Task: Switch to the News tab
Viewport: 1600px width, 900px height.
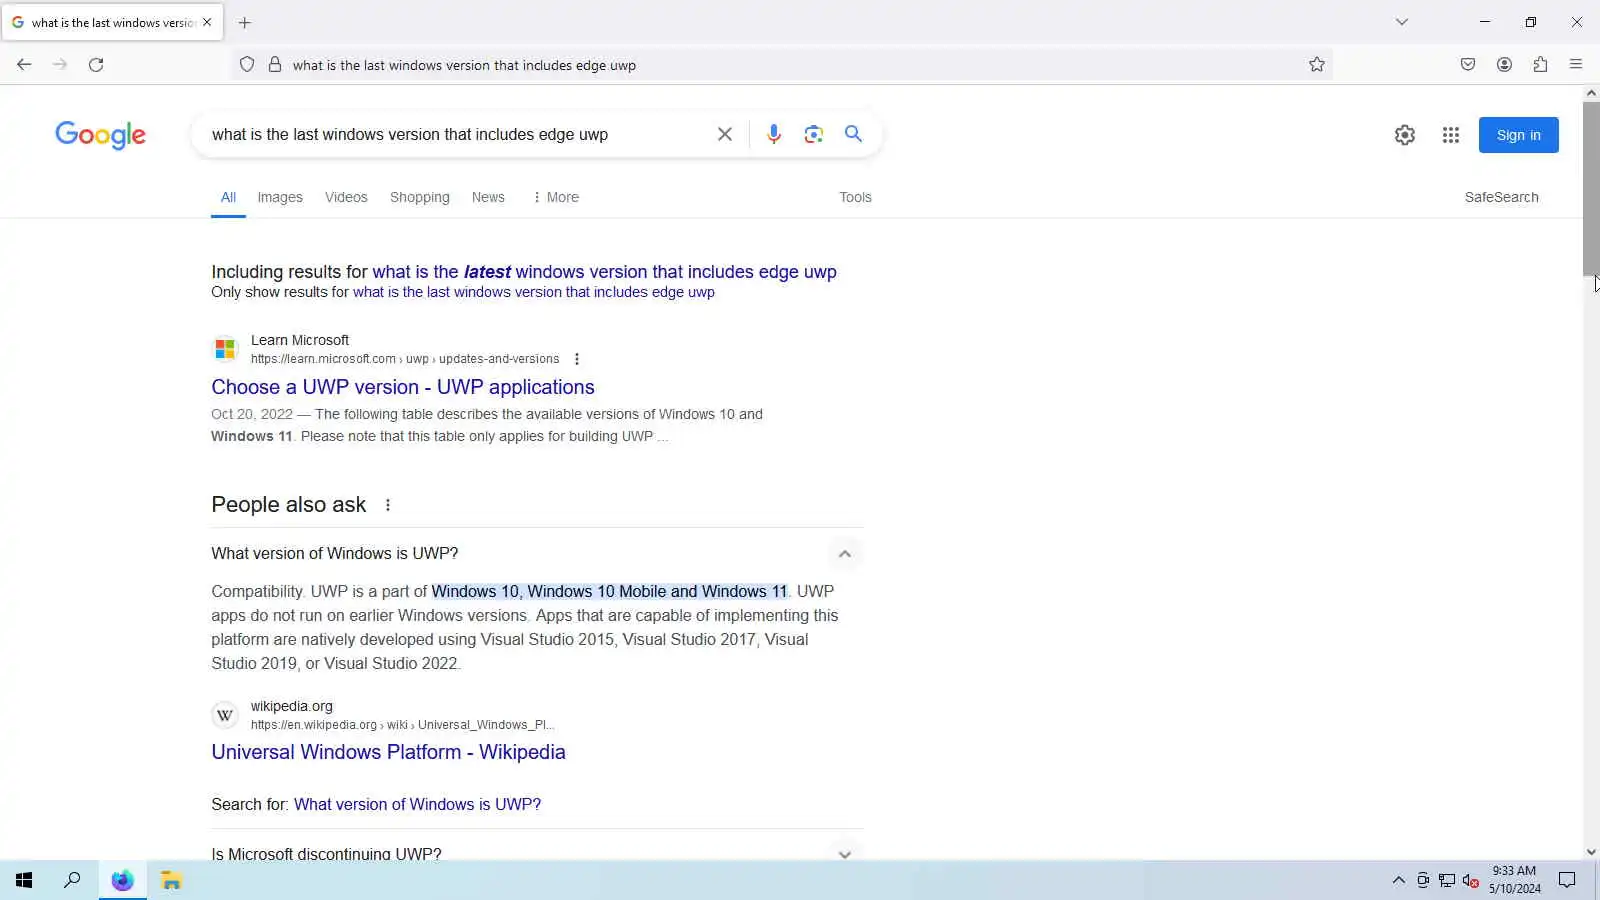Action: pos(488,197)
